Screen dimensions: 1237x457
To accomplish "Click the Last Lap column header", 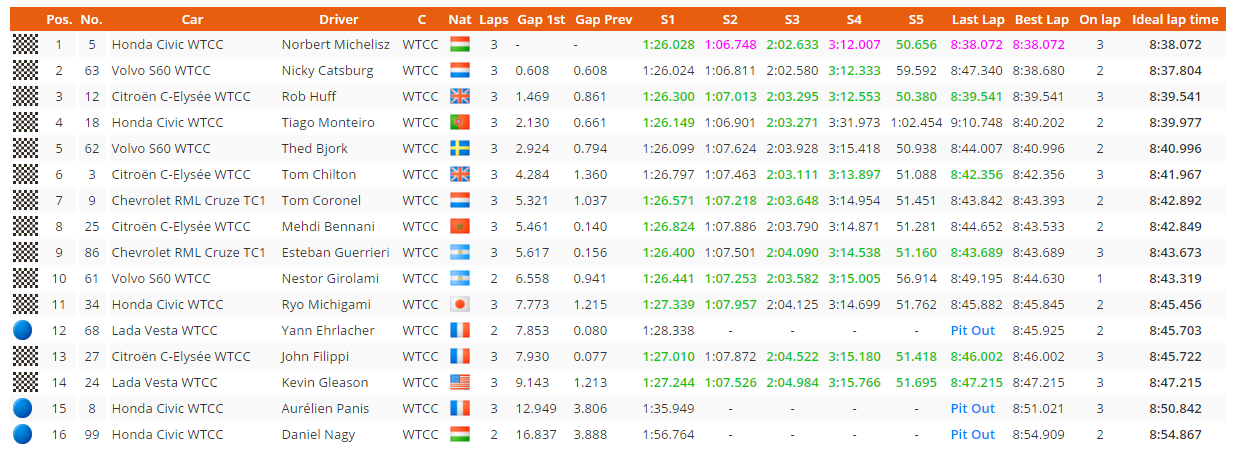I will (978, 20).
